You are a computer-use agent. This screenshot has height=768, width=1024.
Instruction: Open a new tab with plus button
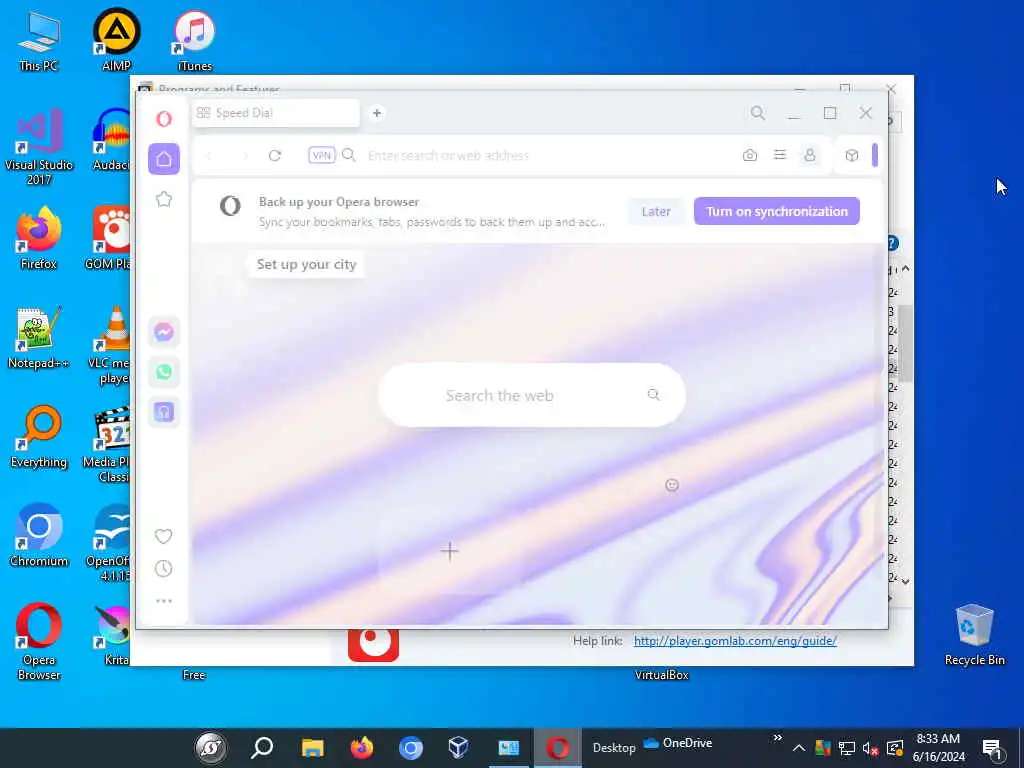pos(377,113)
